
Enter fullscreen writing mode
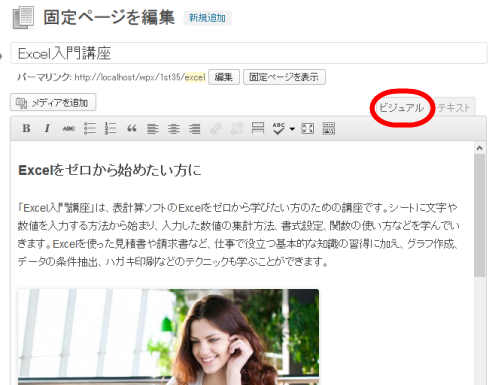click(x=307, y=128)
